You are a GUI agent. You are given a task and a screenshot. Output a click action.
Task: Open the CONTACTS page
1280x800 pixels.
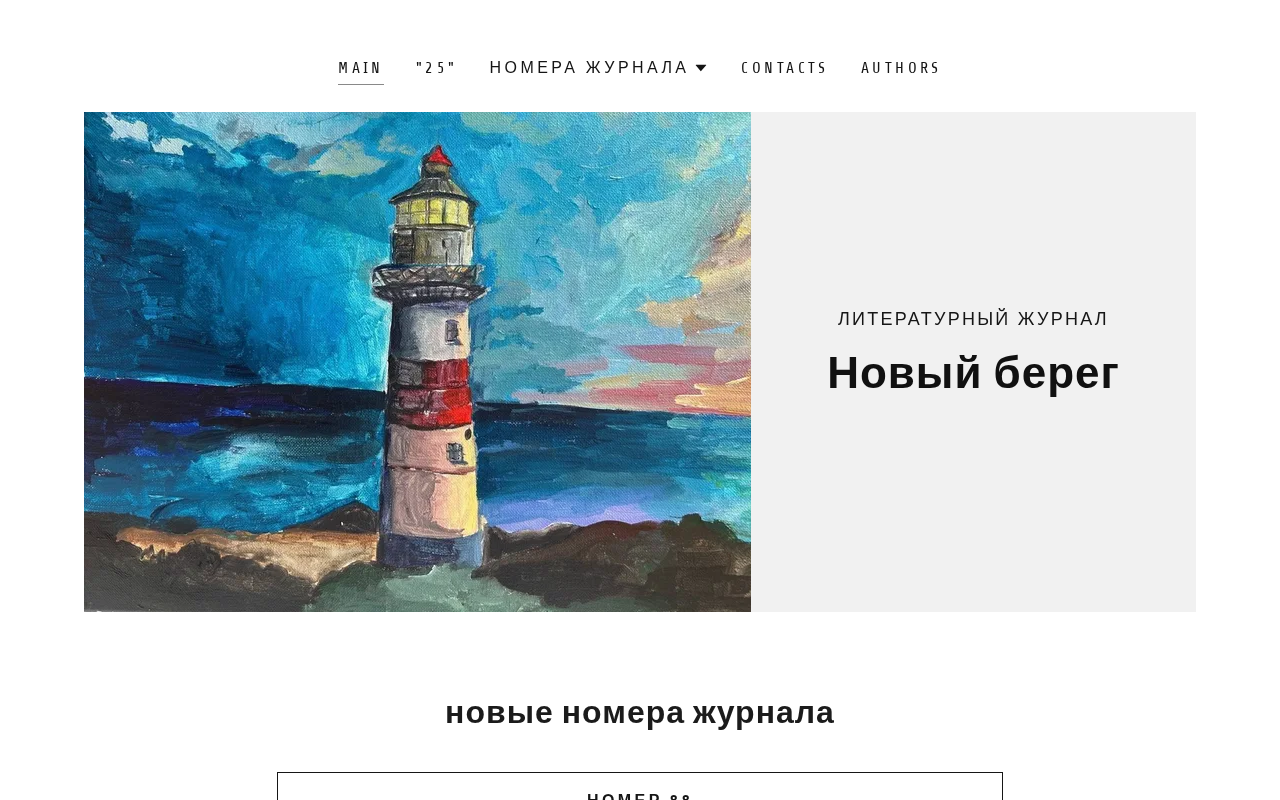pos(784,68)
